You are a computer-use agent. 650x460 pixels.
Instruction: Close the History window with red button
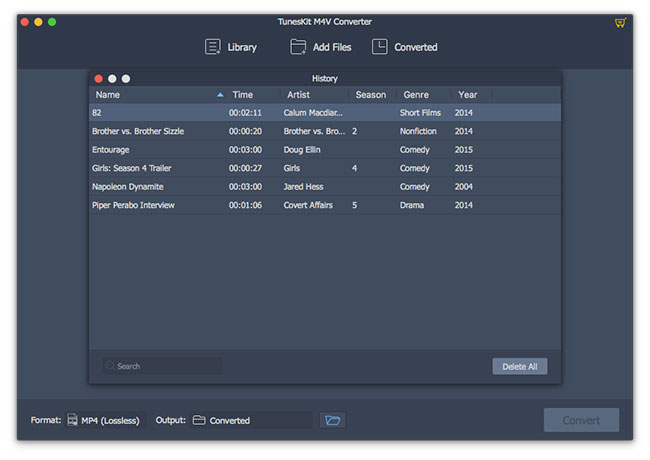click(x=99, y=79)
